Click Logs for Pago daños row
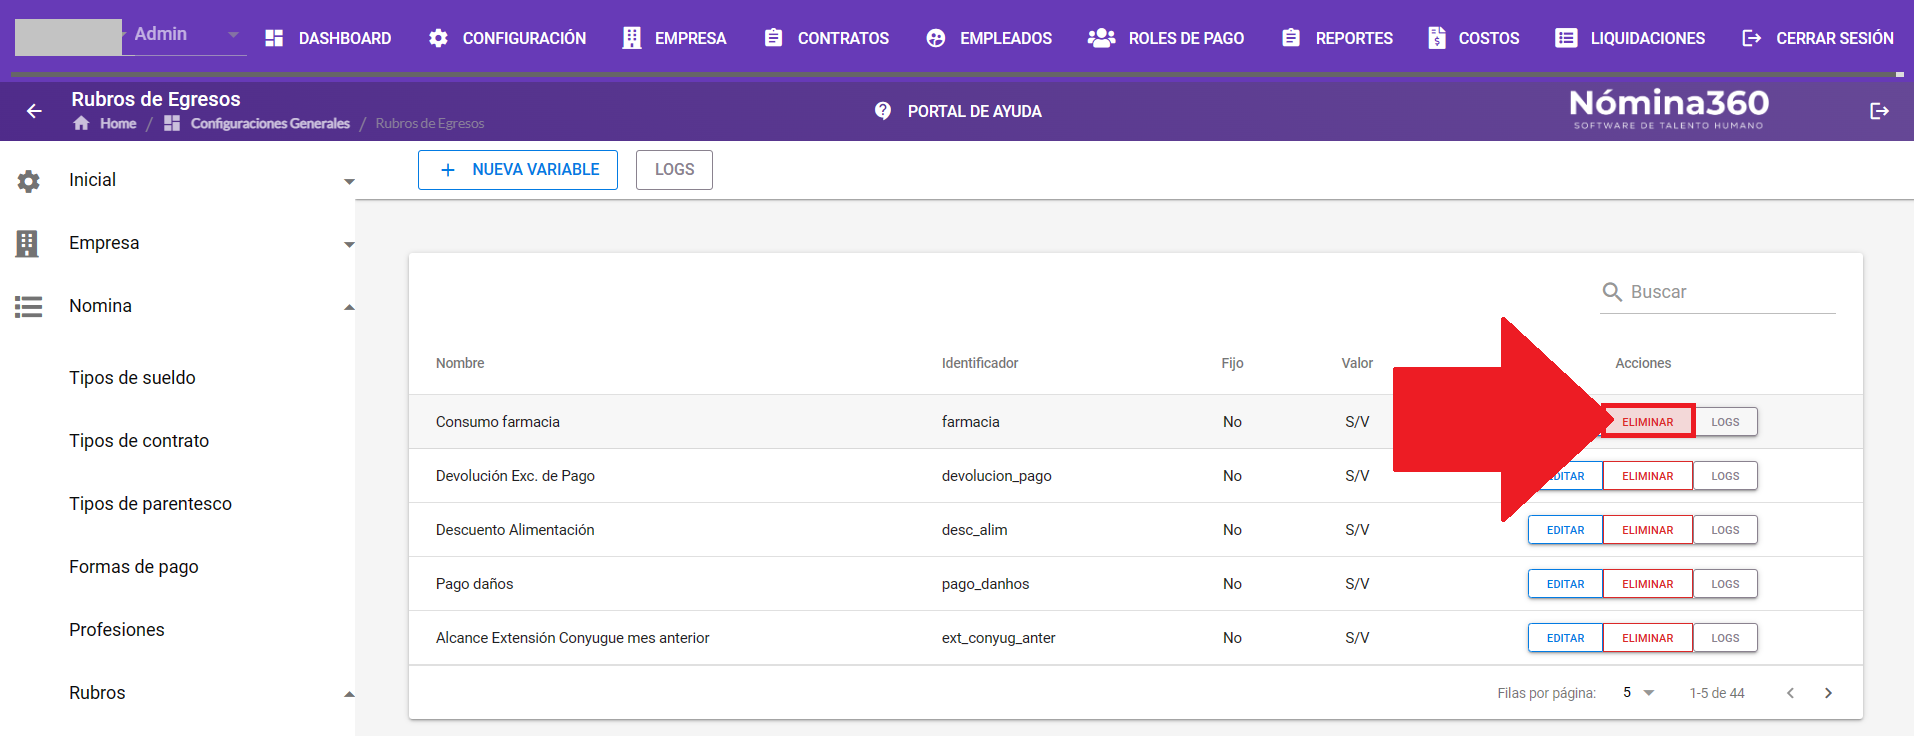Viewport: 1914px width, 736px height. (x=1725, y=584)
